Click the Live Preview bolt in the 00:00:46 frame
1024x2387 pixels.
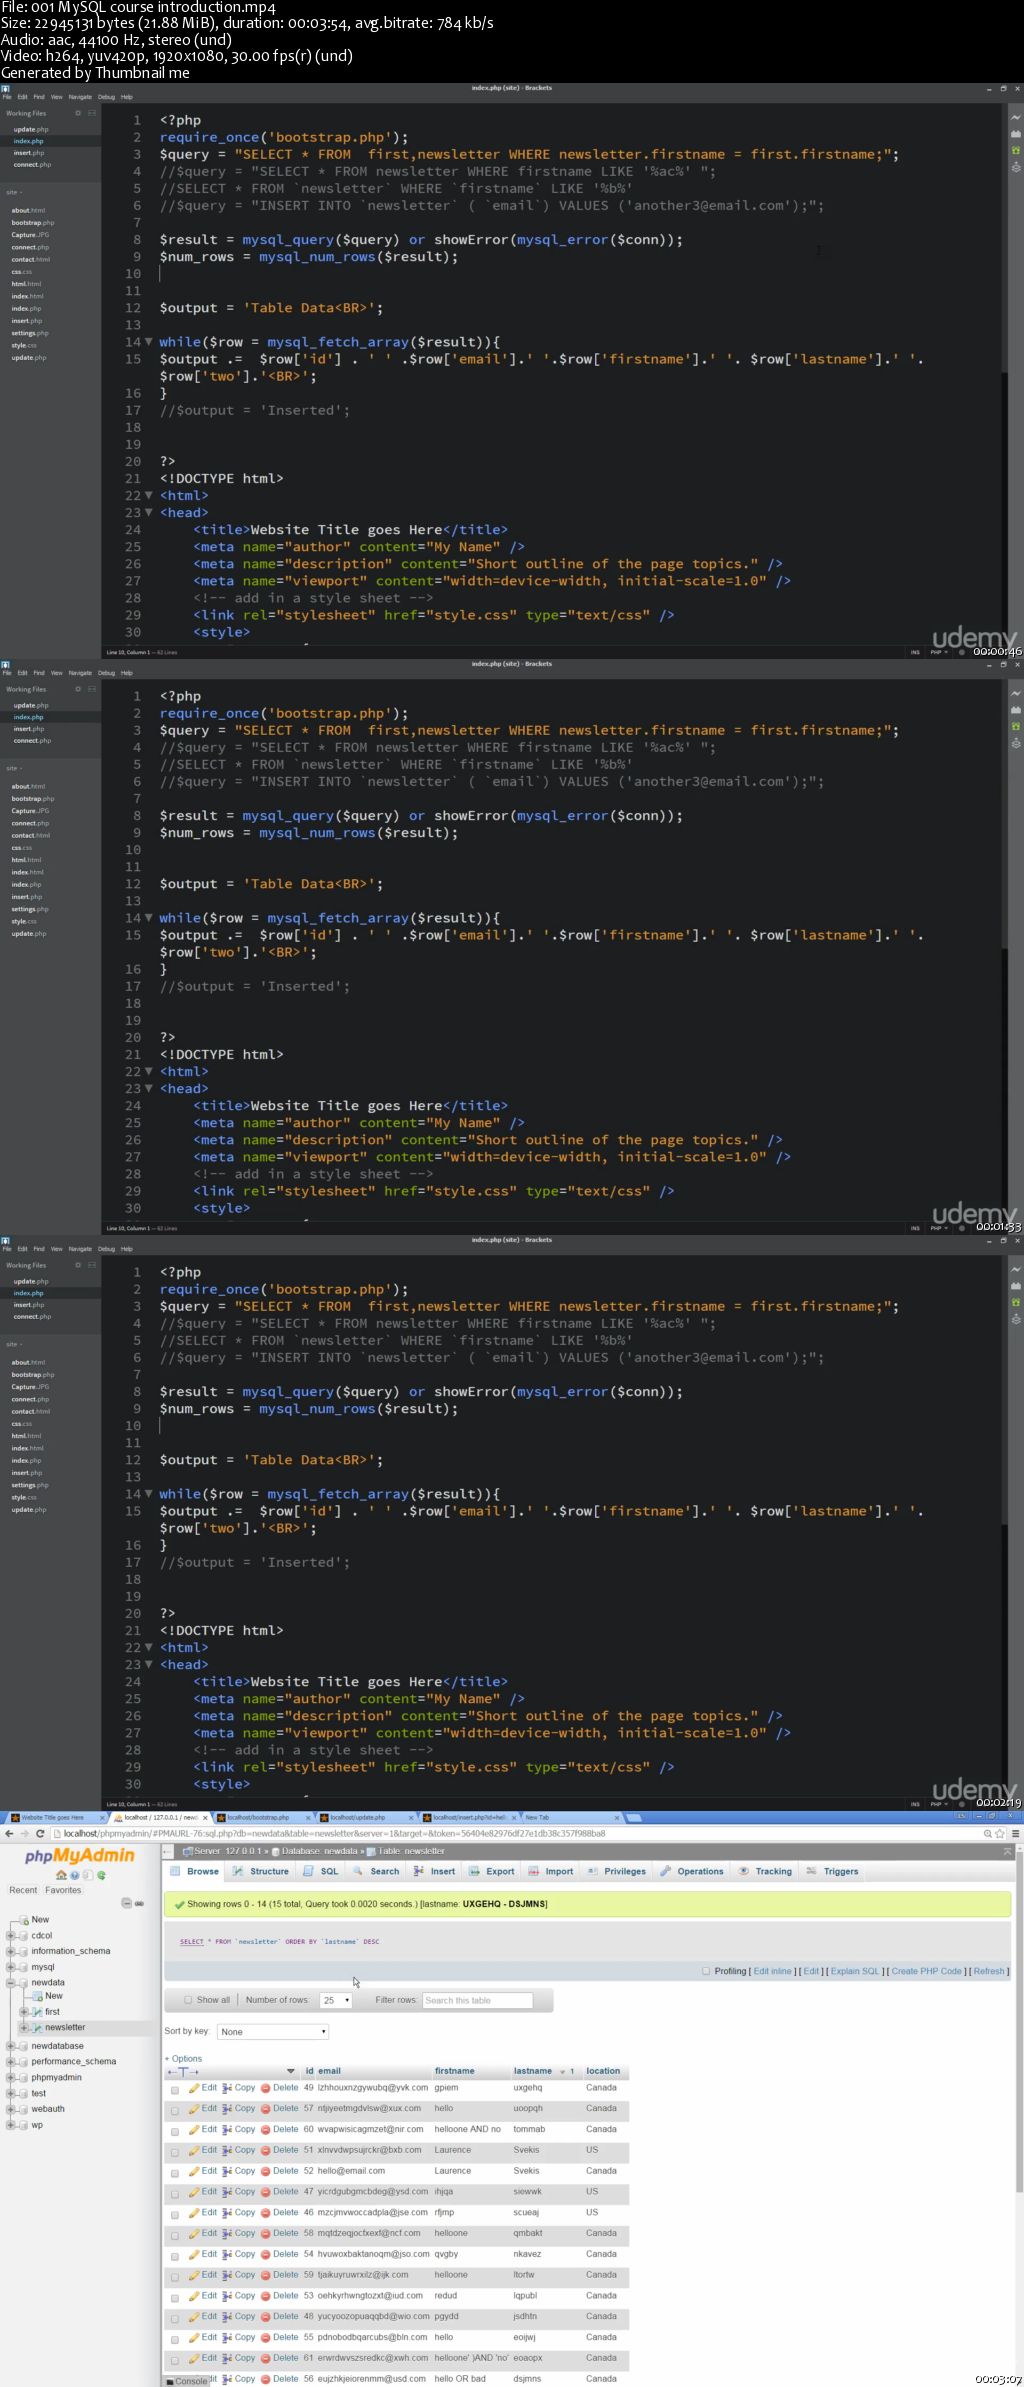point(1015,118)
